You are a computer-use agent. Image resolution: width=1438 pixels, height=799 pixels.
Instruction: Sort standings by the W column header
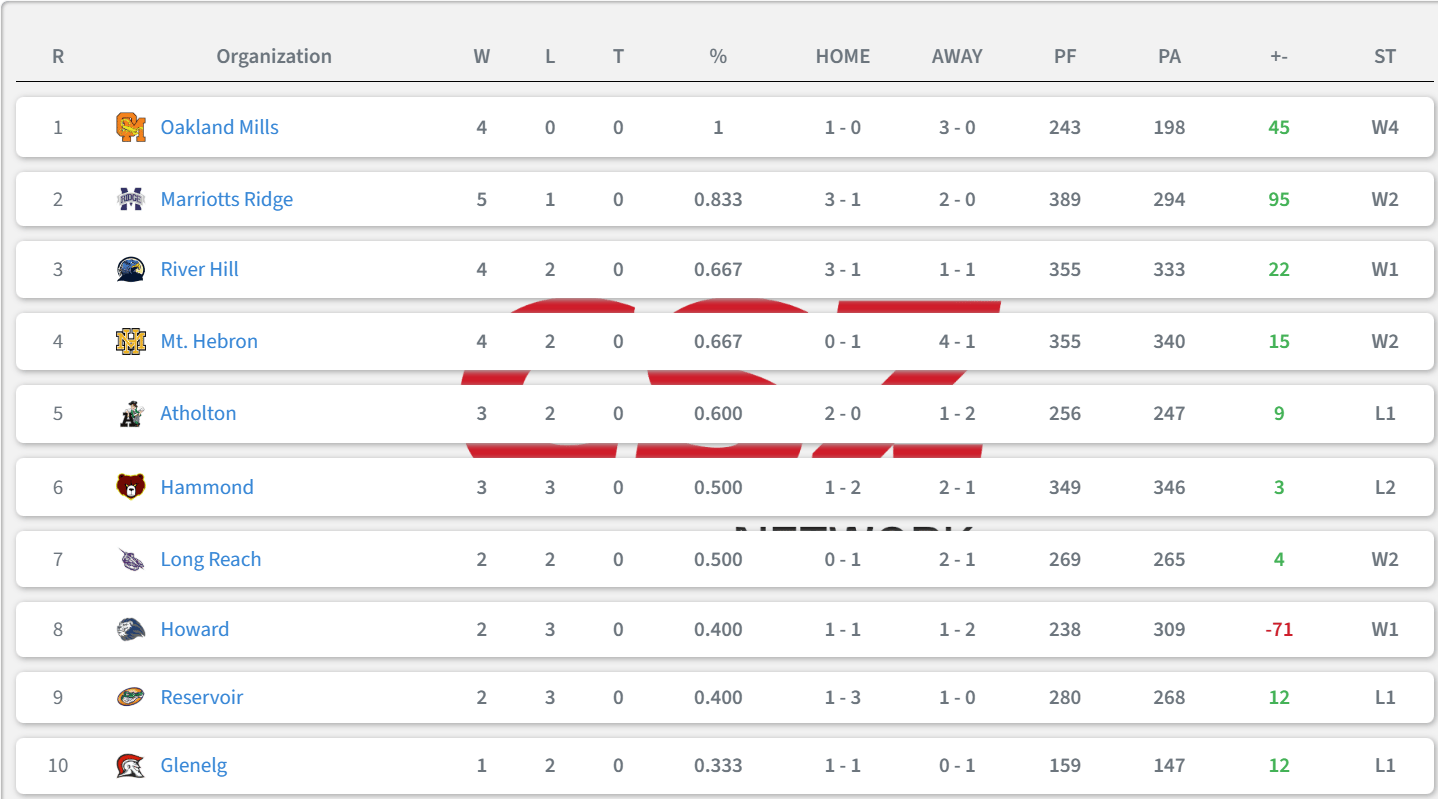click(x=482, y=56)
